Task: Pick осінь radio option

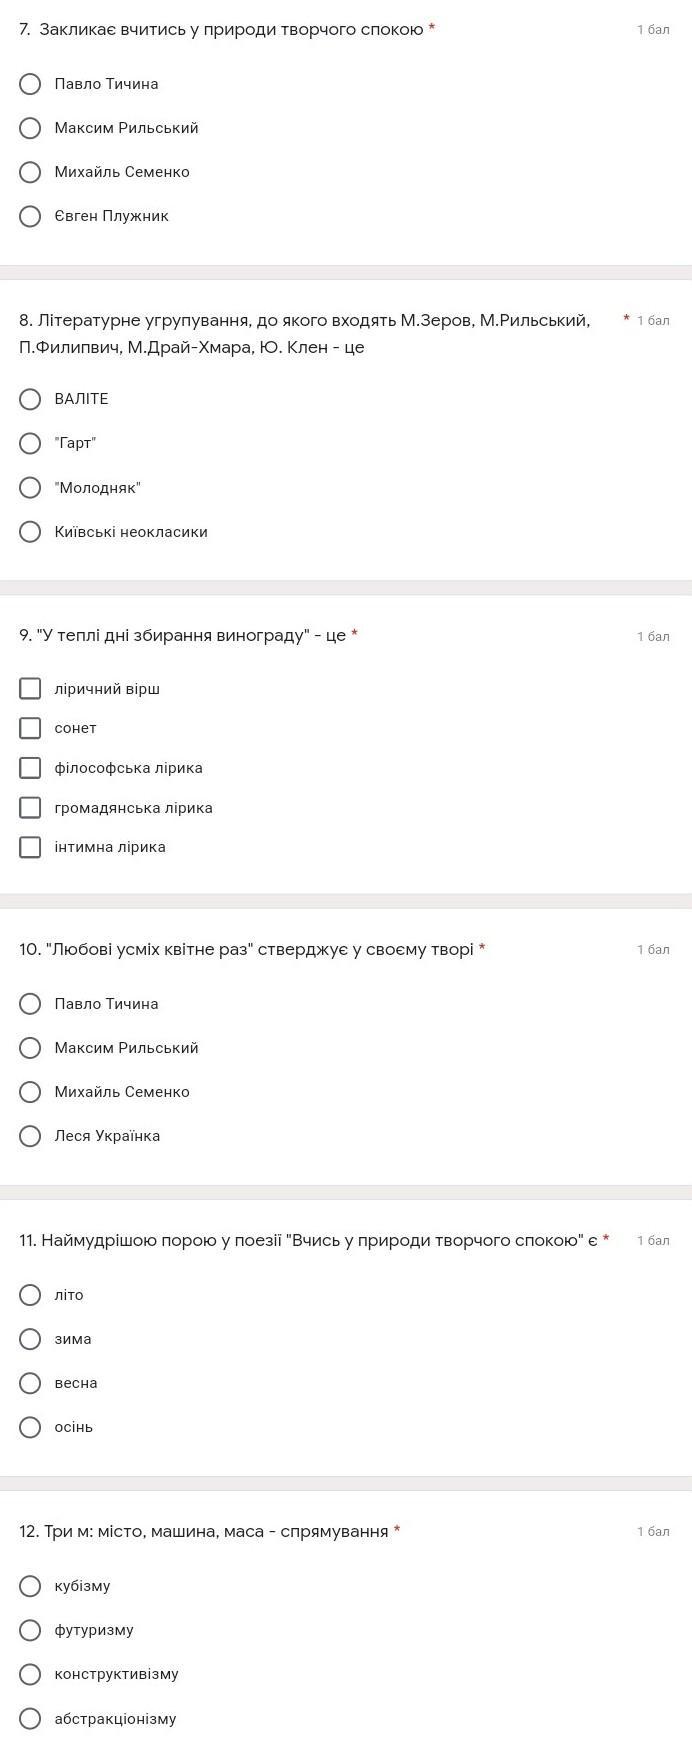Action: click(x=30, y=1427)
